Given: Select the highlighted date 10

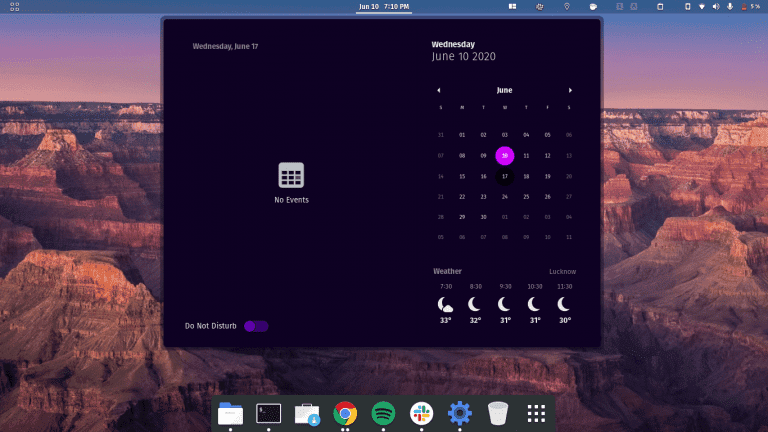Looking at the screenshot, I should (x=504, y=156).
